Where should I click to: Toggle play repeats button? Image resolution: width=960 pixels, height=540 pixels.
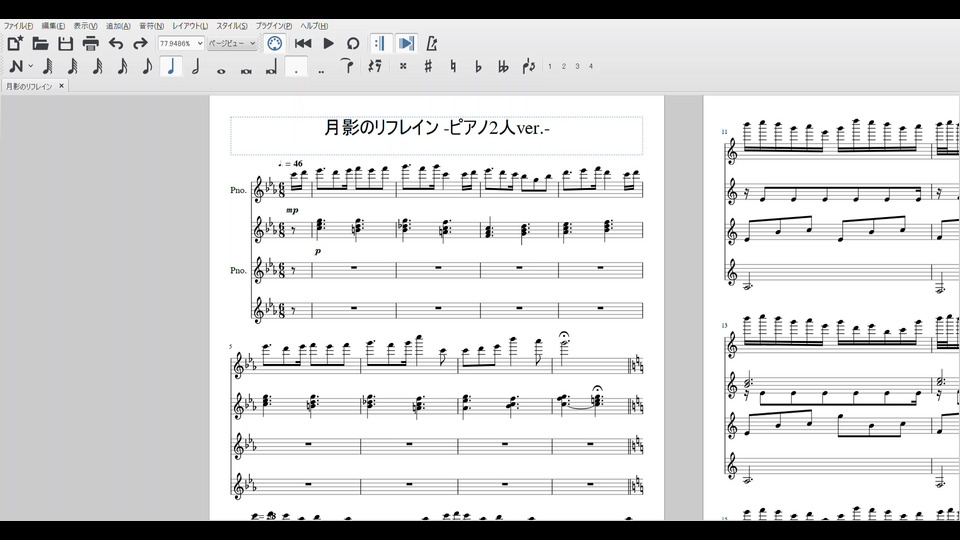pos(380,43)
